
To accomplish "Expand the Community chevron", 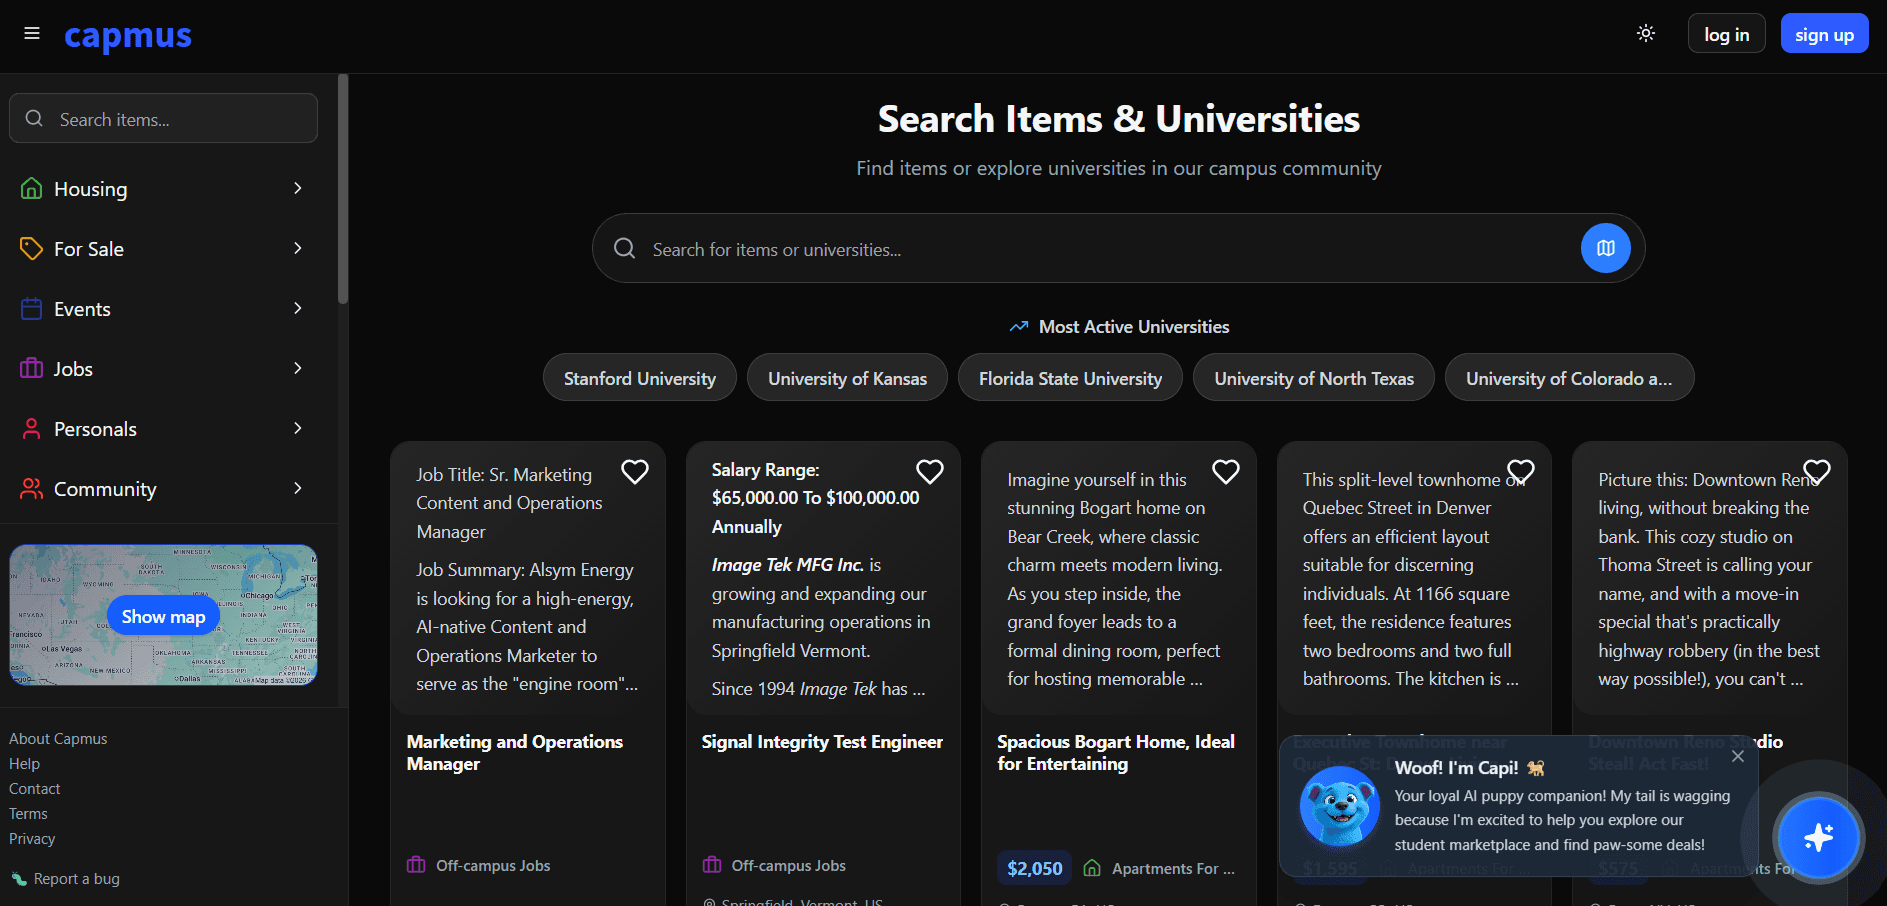I will (298, 488).
